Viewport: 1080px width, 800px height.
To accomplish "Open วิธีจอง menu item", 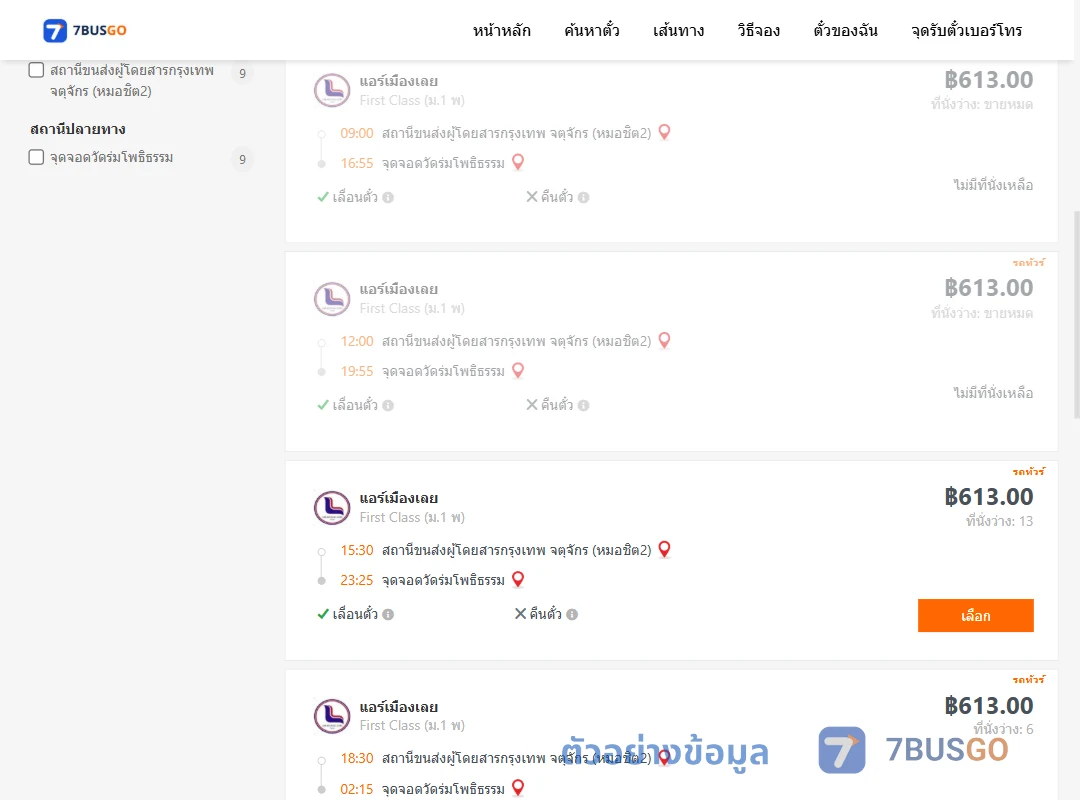I will tap(758, 30).
